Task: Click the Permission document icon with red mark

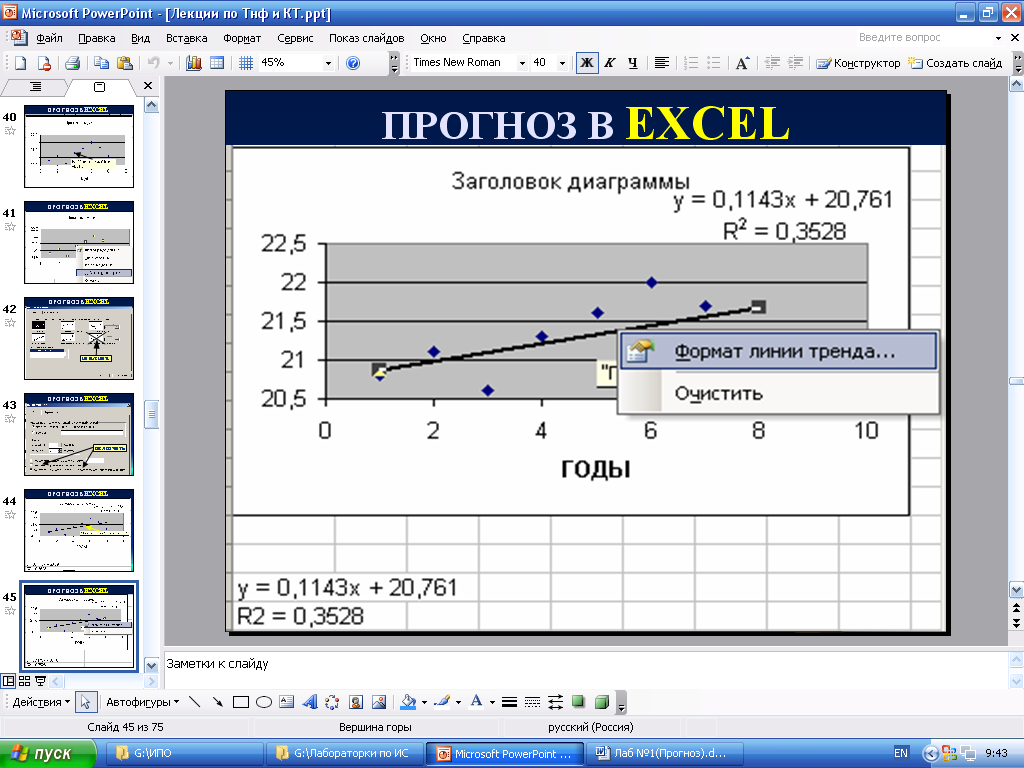Action: coord(44,63)
